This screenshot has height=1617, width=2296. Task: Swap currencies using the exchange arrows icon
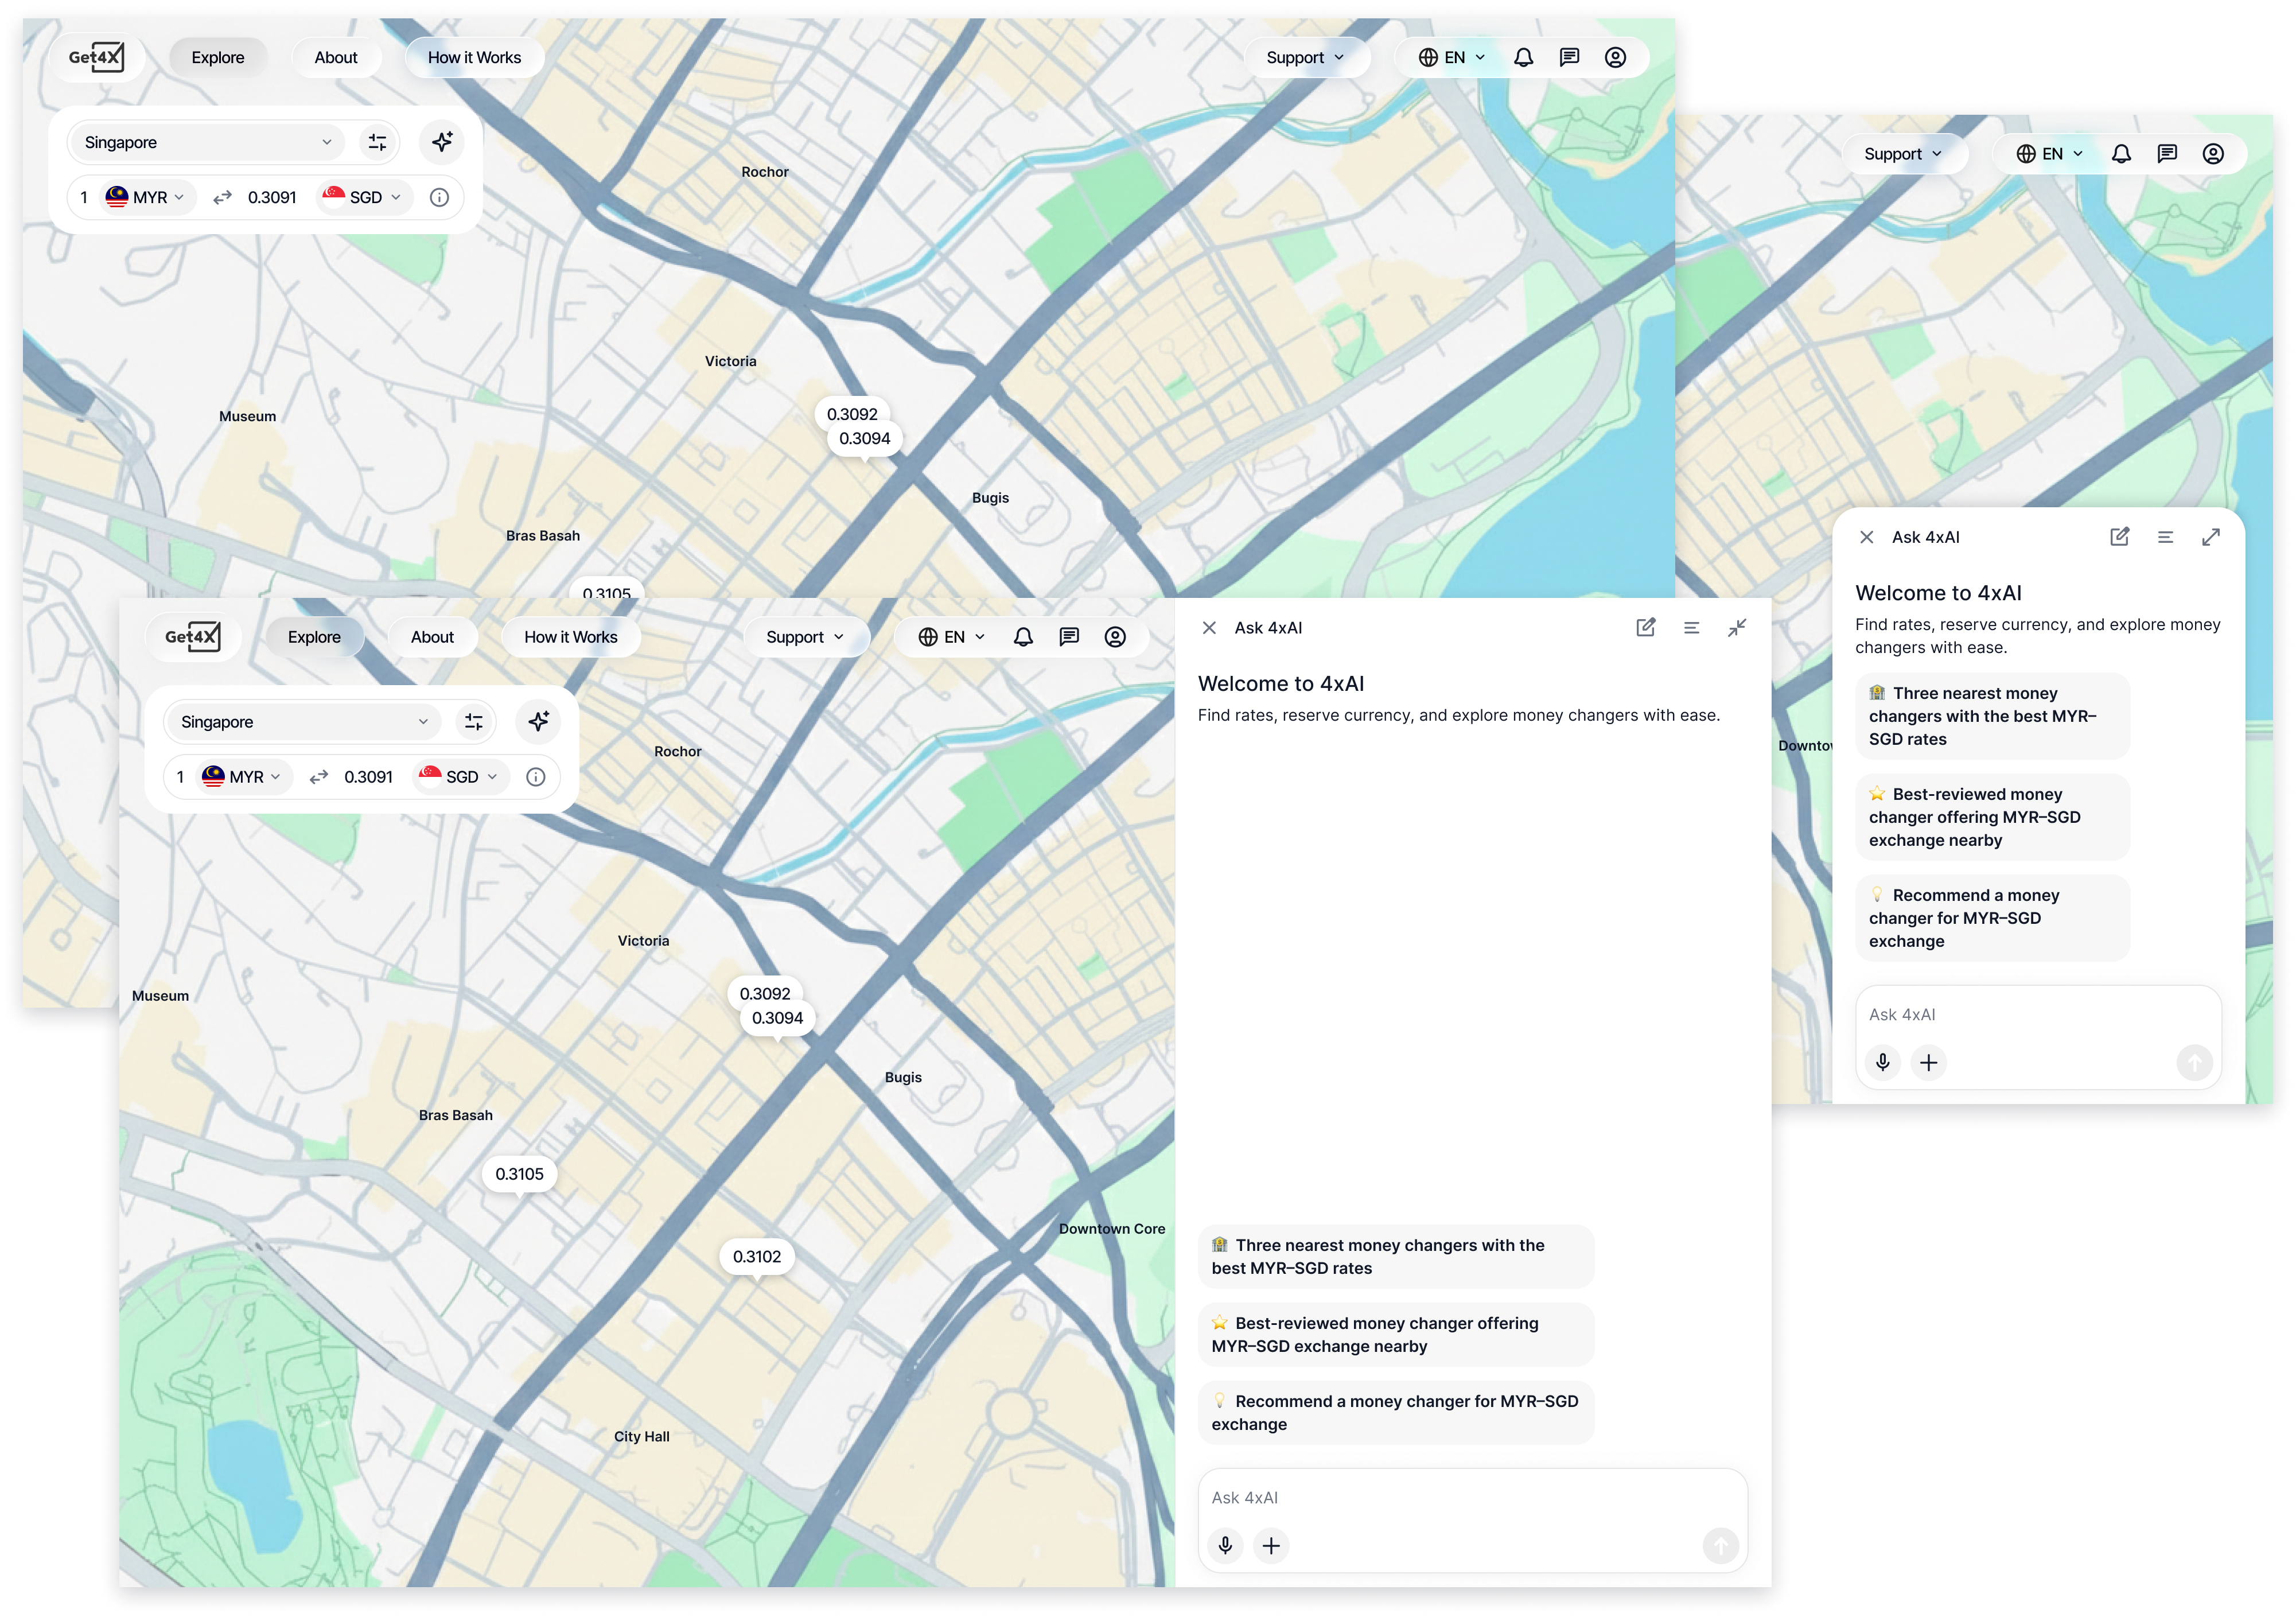(x=319, y=776)
